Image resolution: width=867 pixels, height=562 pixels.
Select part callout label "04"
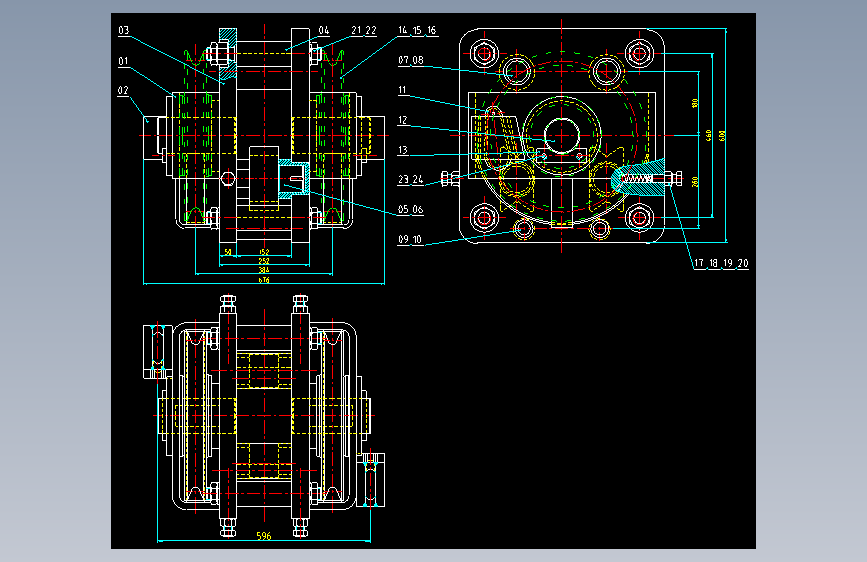point(324,30)
